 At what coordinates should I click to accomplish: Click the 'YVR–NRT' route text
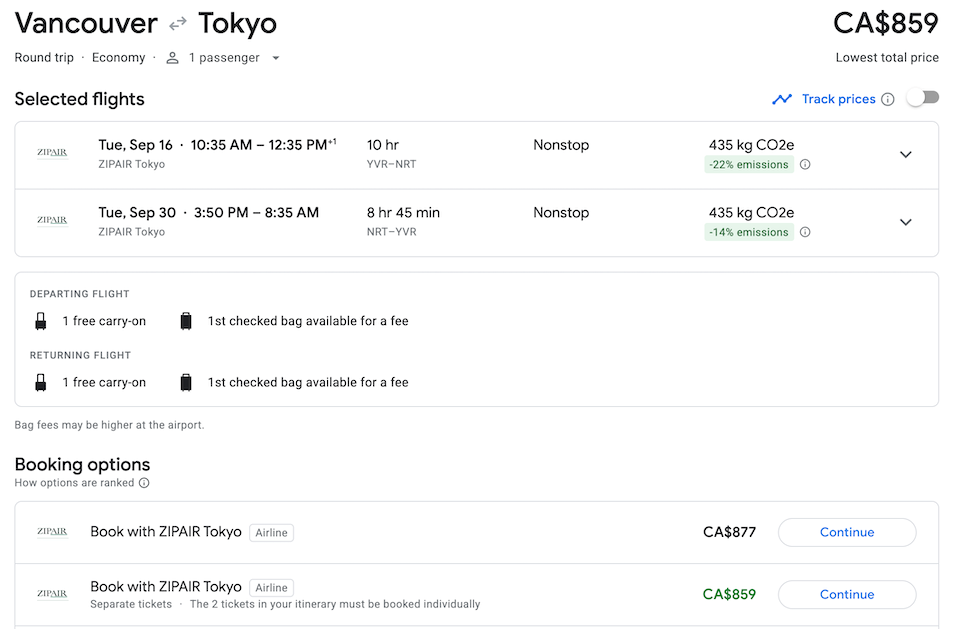[391, 164]
